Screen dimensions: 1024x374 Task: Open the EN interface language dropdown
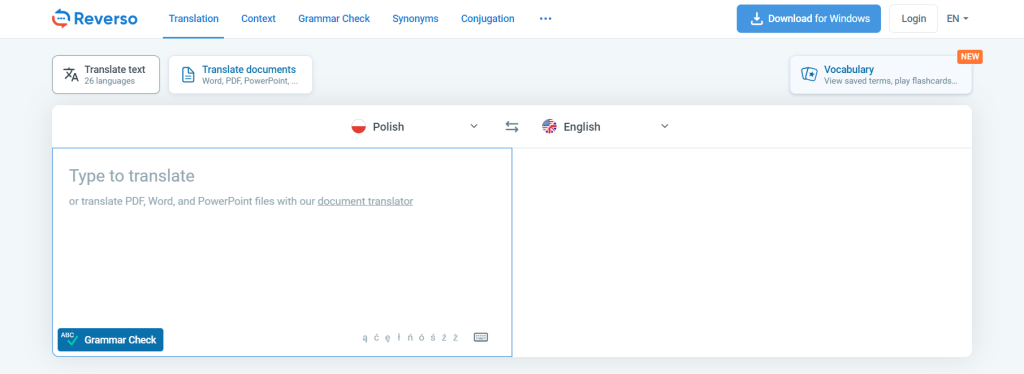tap(957, 18)
